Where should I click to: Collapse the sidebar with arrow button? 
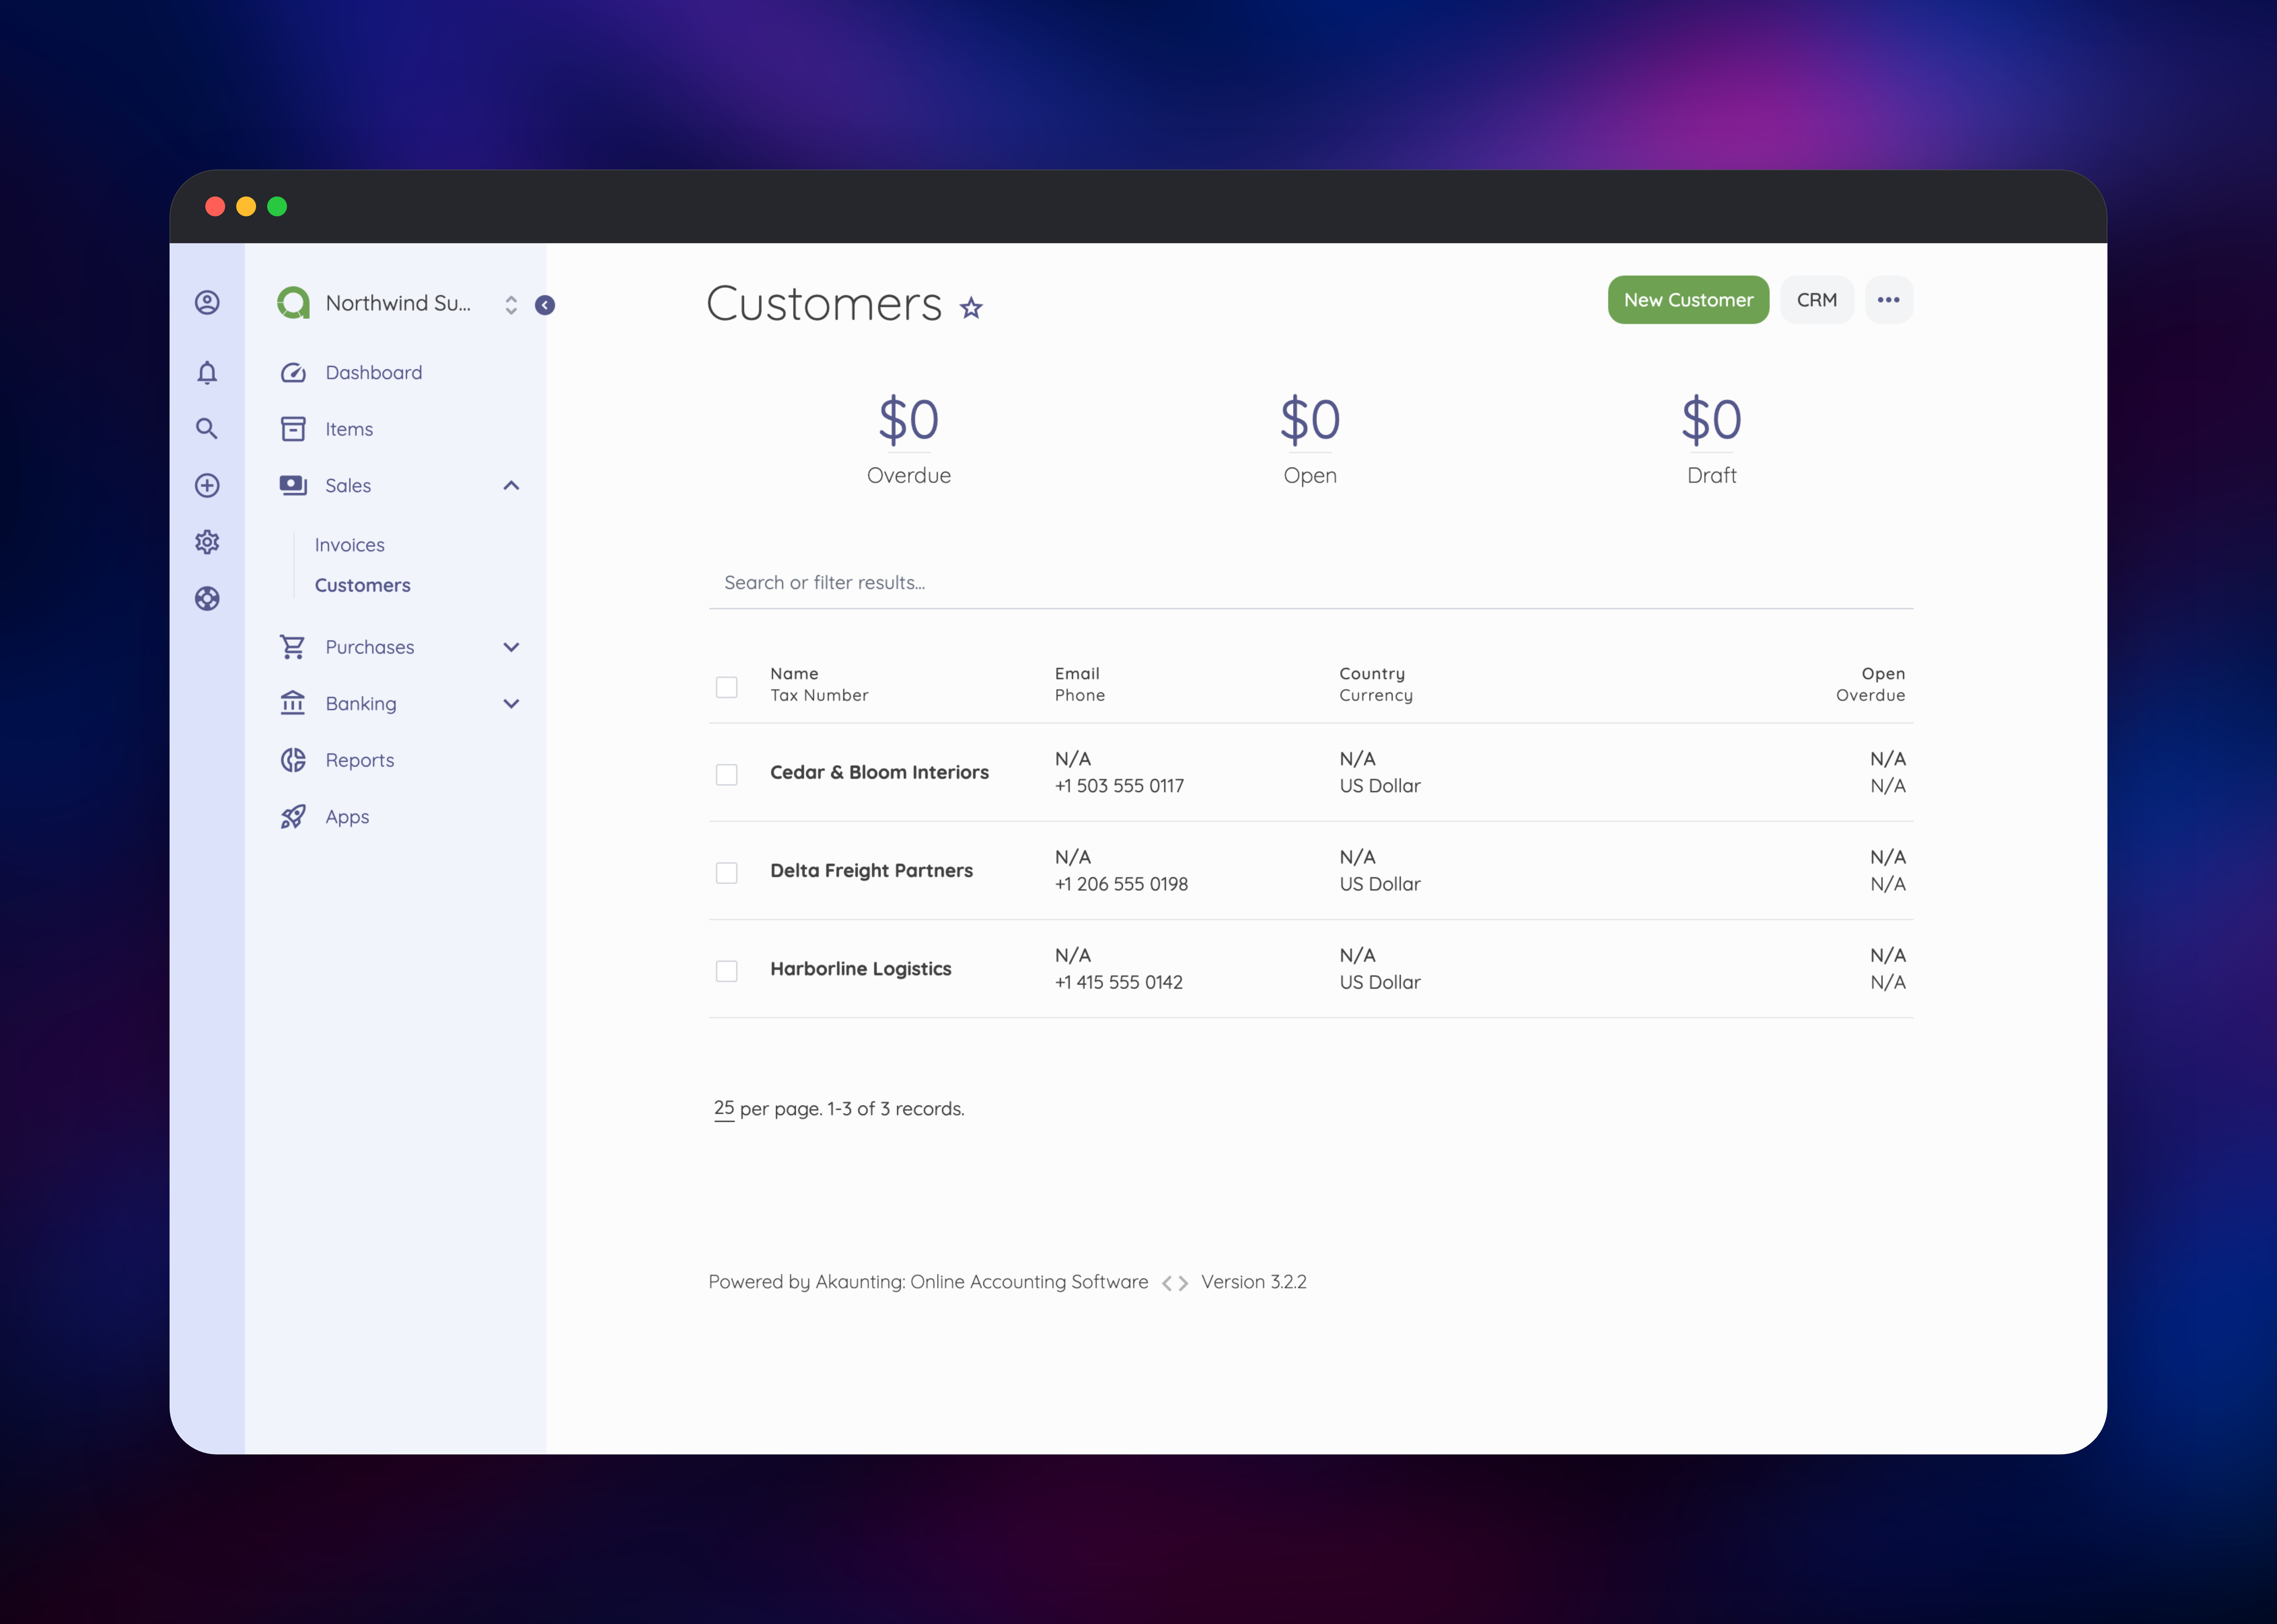coord(545,305)
